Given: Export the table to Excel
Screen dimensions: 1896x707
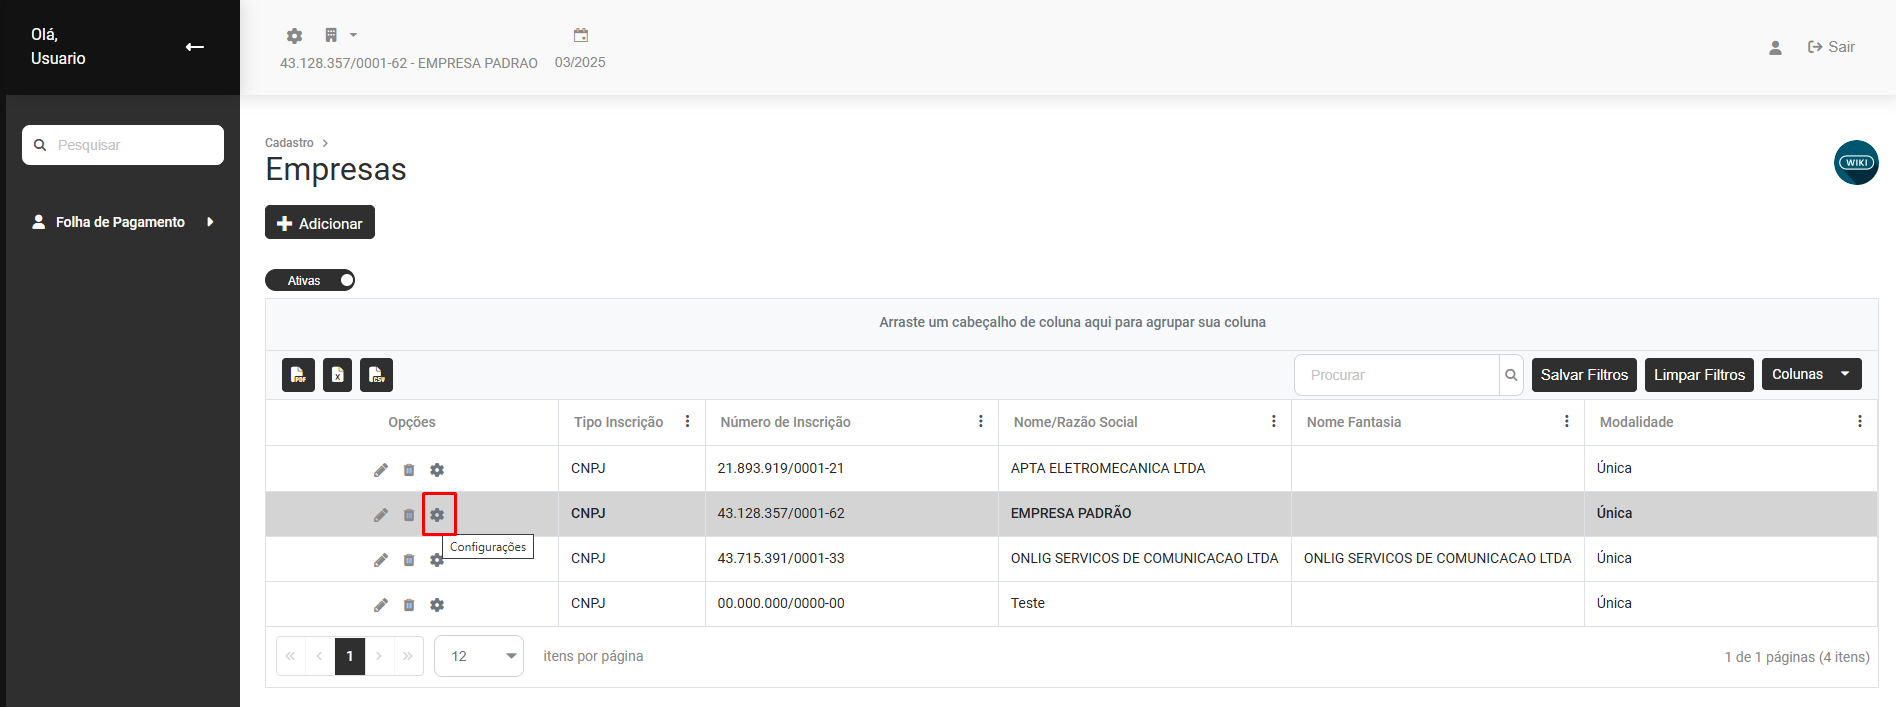Looking at the screenshot, I should [x=337, y=375].
